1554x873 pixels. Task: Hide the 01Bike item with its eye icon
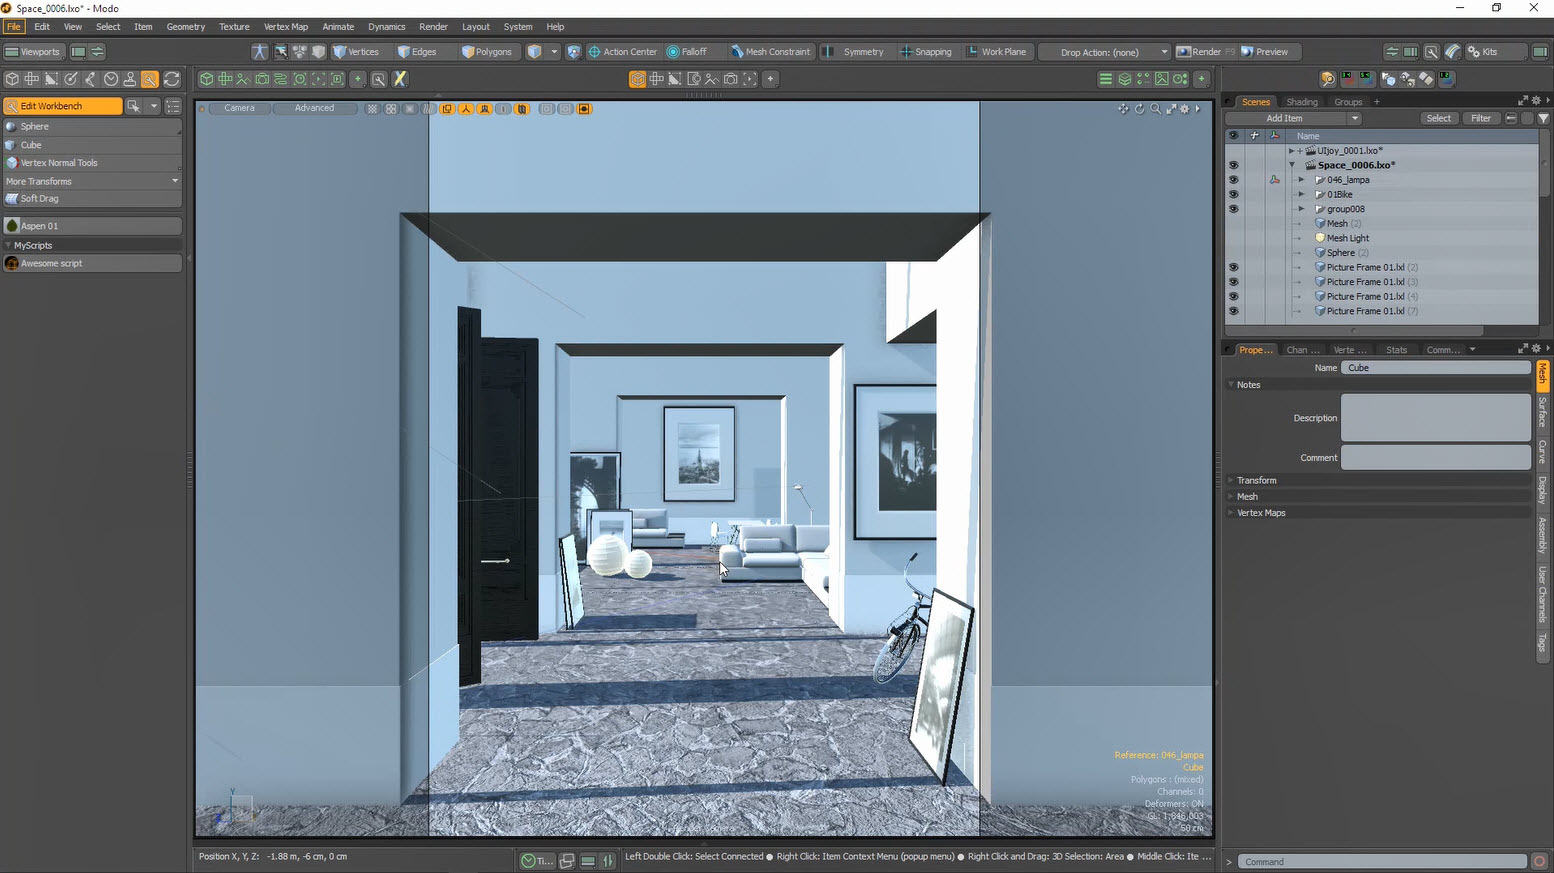[1233, 195]
